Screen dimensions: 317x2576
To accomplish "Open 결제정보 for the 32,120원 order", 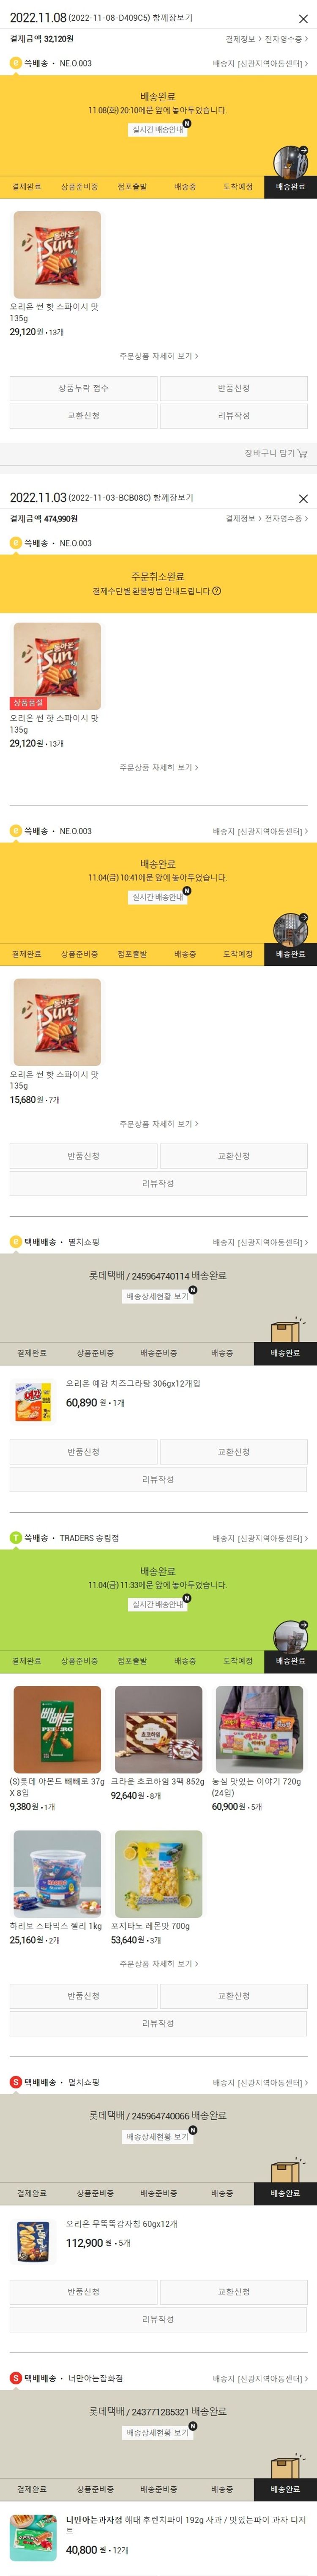I will [x=242, y=39].
